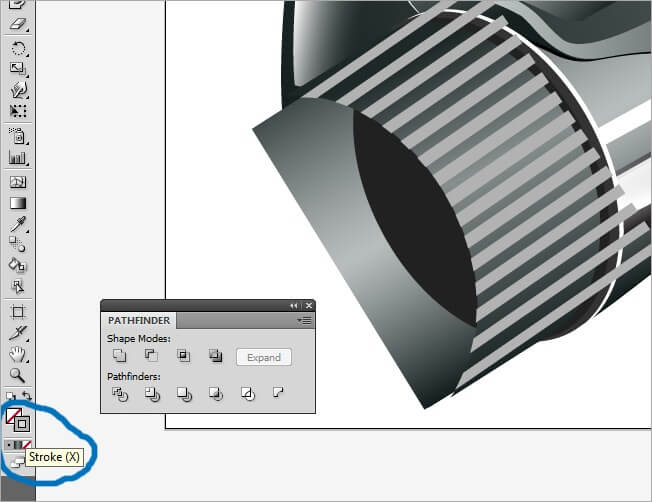652x502 pixels.
Task: Switch to the PATHFINDER tab
Action: 139,320
